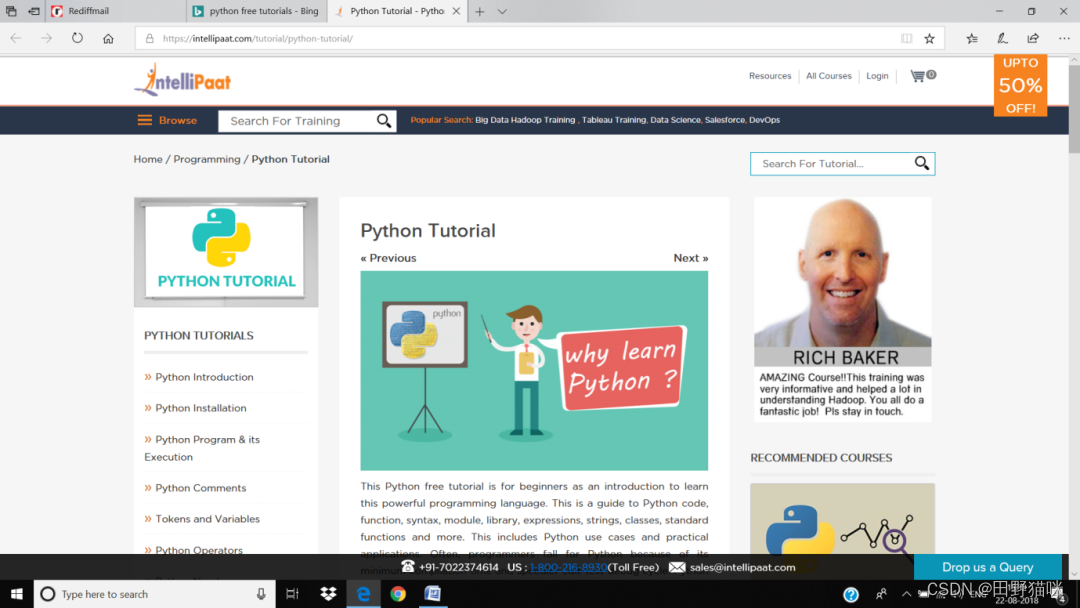
Task: Click the Next » link
Action: pyautogui.click(x=691, y=258)
